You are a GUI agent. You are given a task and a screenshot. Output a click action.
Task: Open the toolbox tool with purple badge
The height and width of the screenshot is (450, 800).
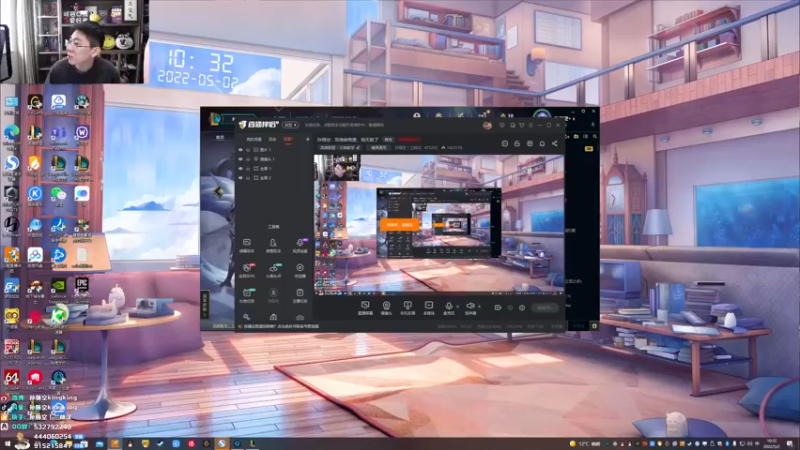coord(300,245)
